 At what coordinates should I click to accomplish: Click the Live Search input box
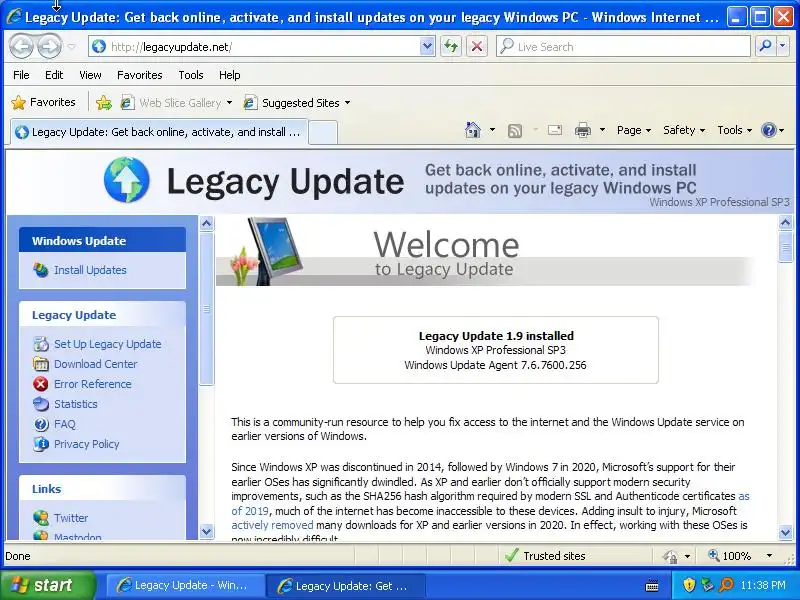[x=623, y=46]
